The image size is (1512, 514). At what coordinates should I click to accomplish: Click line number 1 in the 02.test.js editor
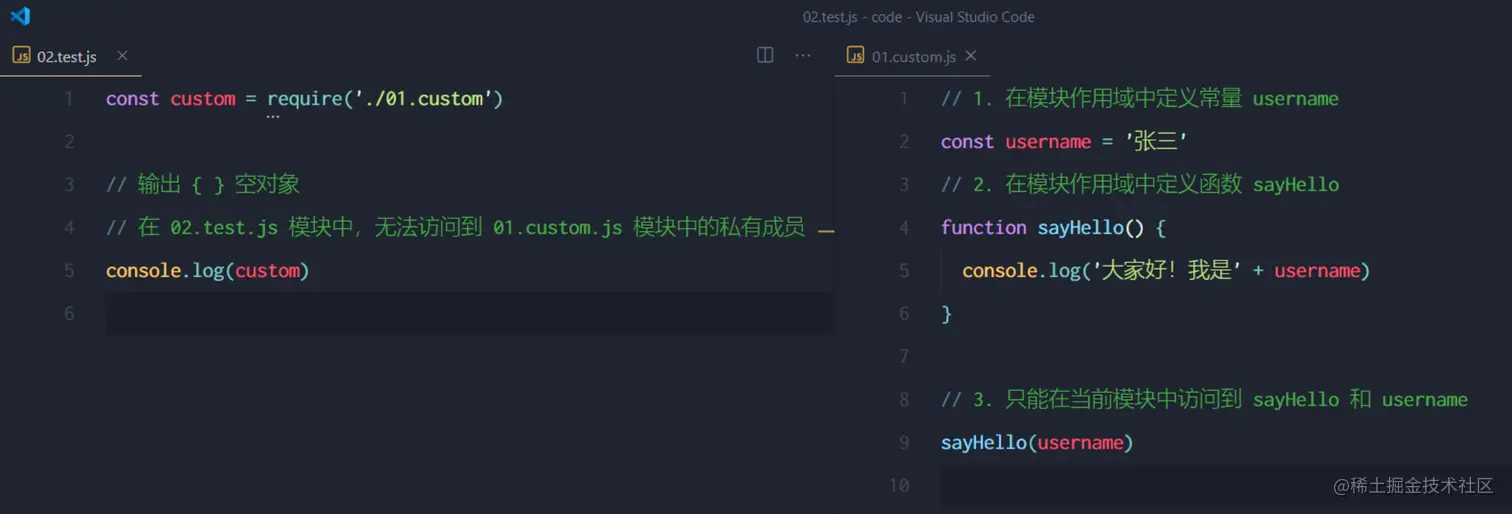tap(69, 99)
